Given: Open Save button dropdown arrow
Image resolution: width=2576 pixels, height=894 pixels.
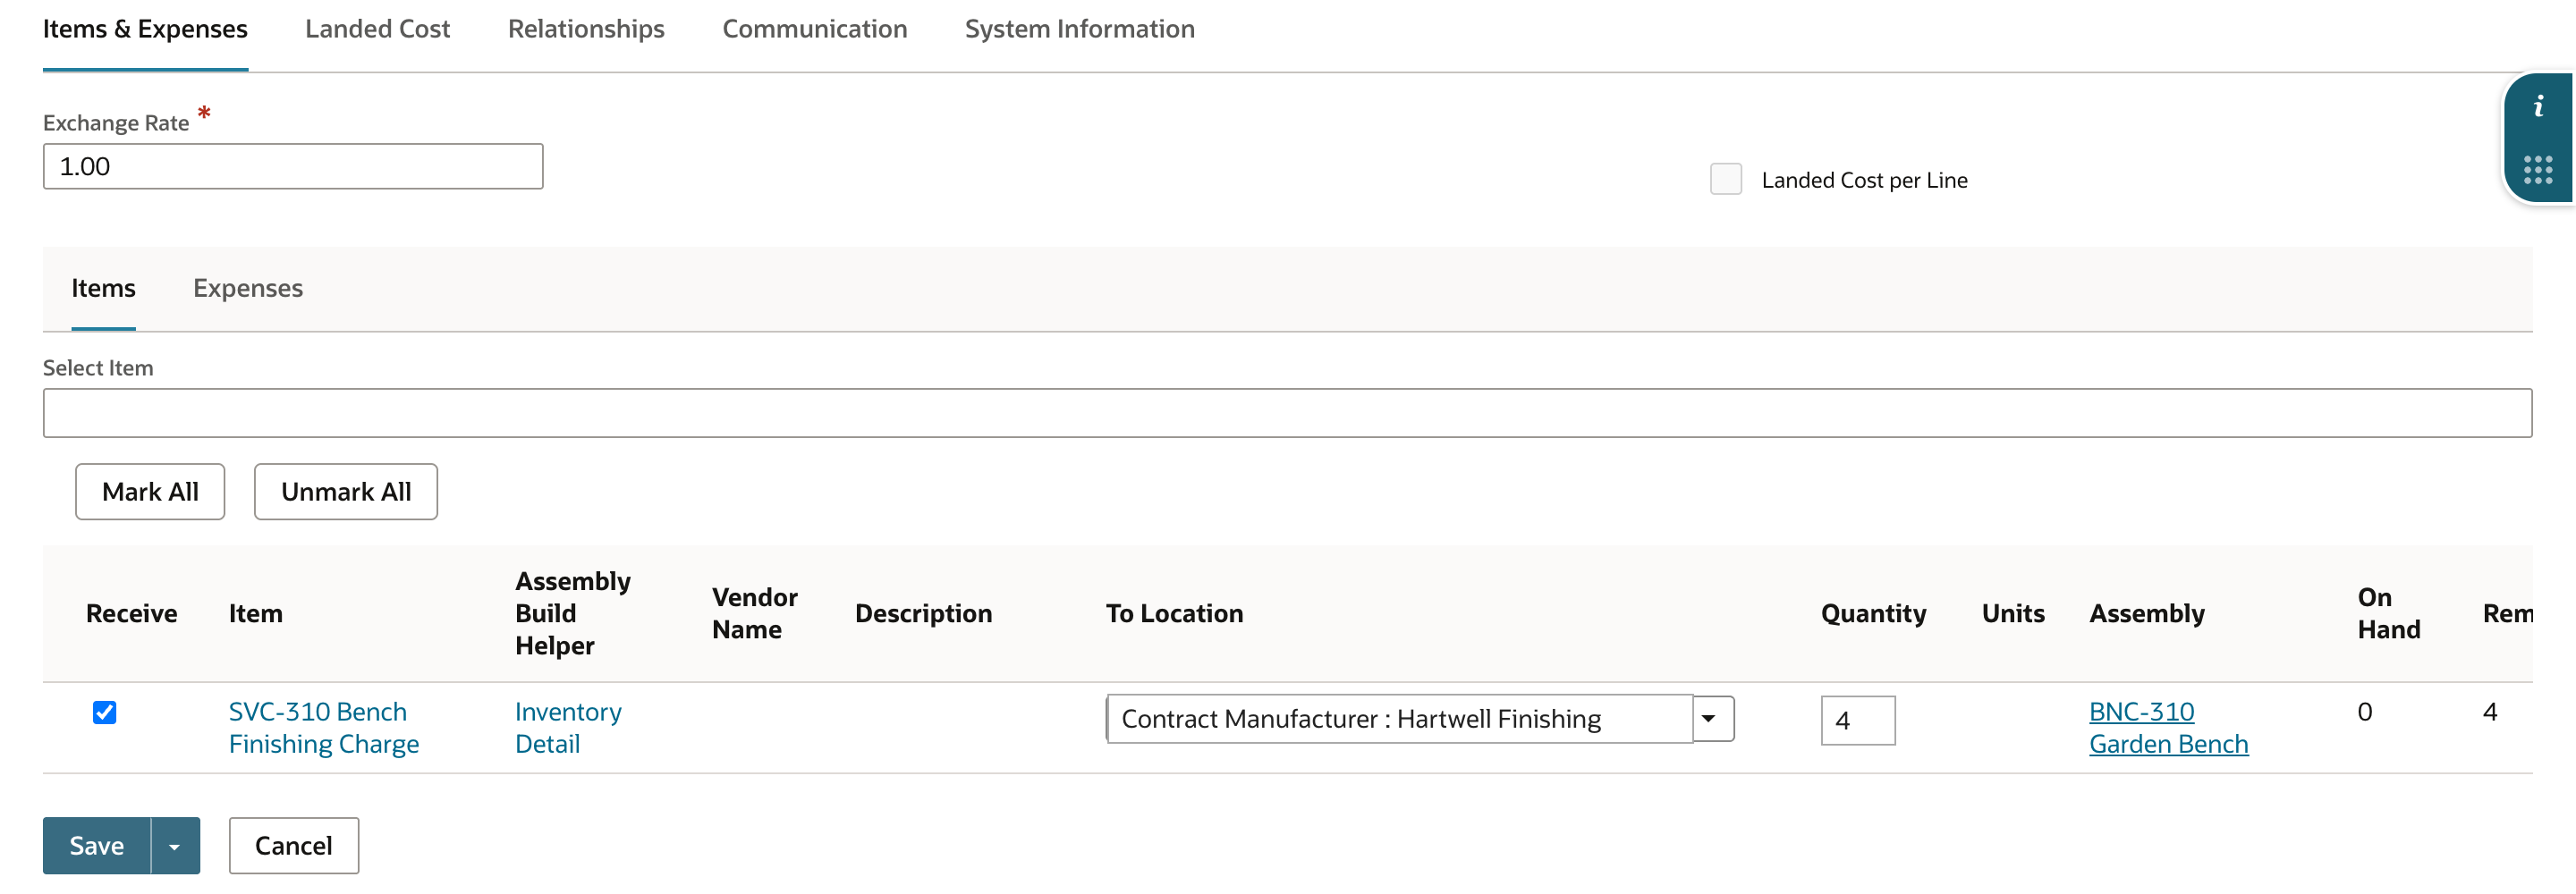Looking at the screenshot, I should pyautogui.click(x=175, y=846).
